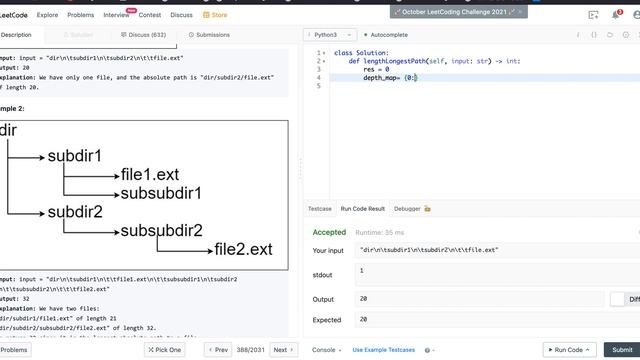640x360 pixels.
Task: Click the Output value field
Action: point(480,299)
